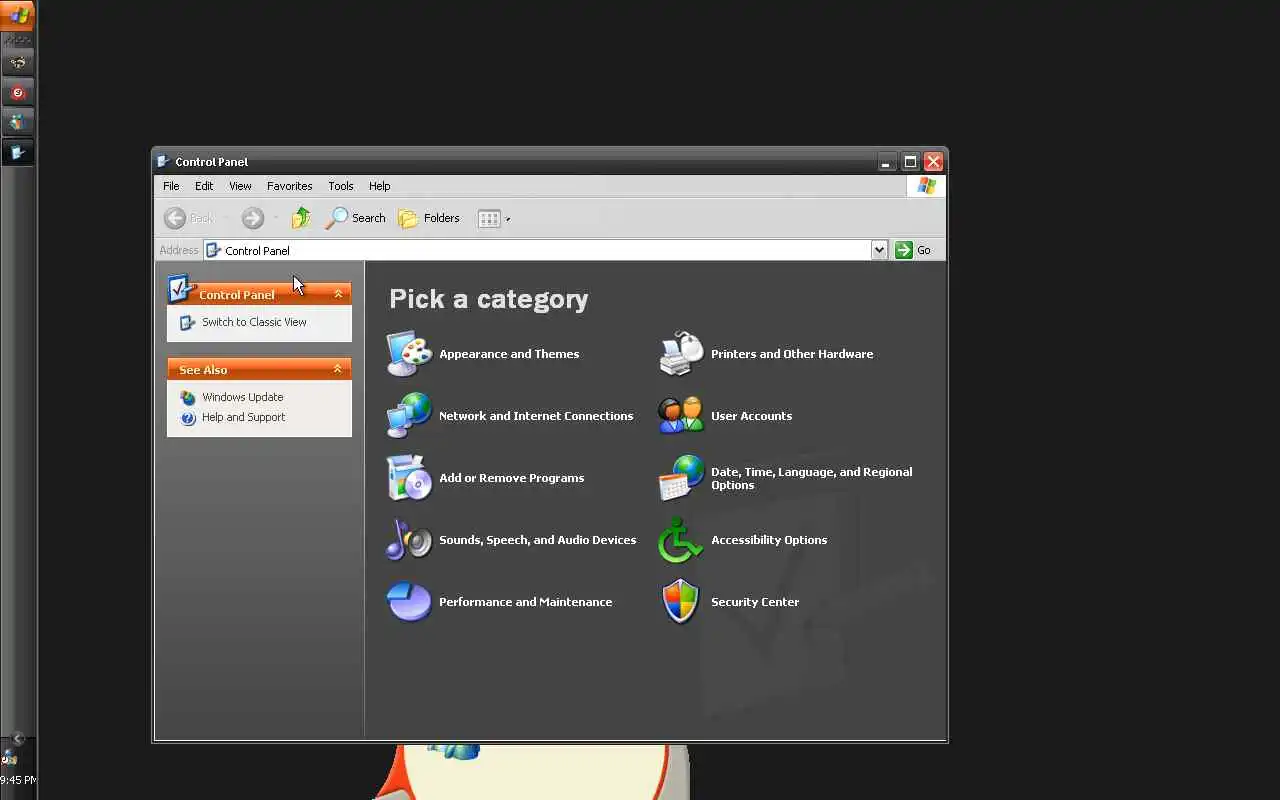Click the taskbar clock
Viewport: 1280px width, 800px height.
(x=18, y=780)
